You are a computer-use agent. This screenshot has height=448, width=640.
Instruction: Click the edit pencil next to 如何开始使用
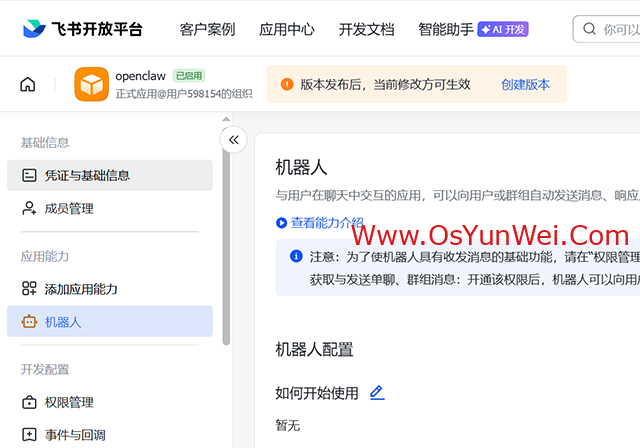tap(377, 393)
